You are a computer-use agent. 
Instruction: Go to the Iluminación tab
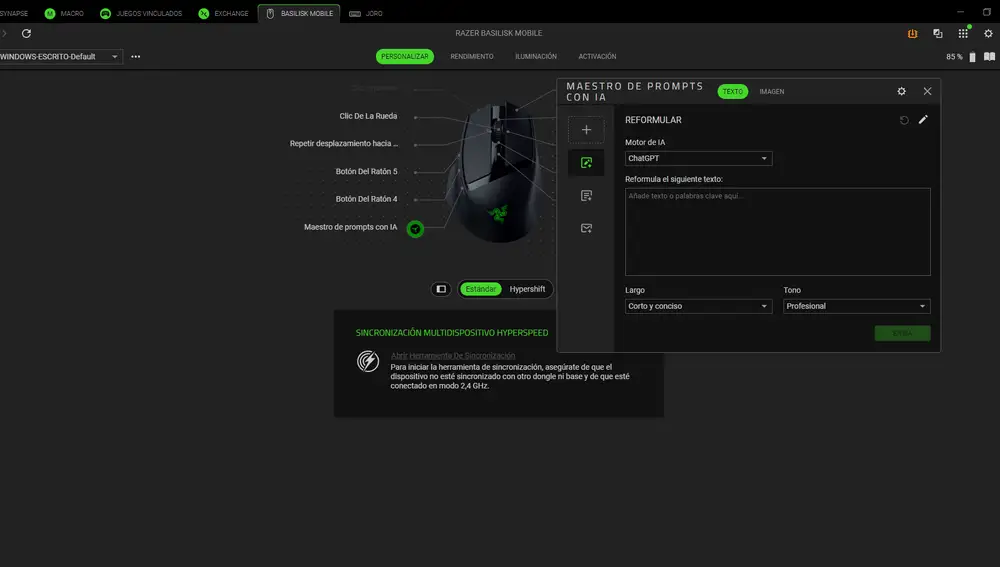pyautogui.click(x=536, y=57)
